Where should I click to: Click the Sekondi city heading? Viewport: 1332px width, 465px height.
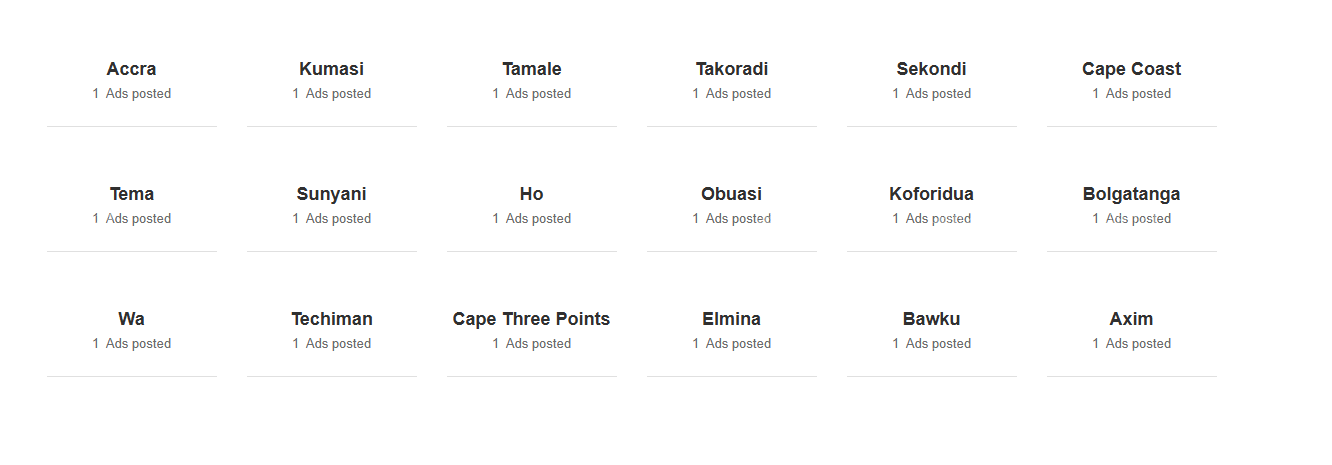coord(931,69)
